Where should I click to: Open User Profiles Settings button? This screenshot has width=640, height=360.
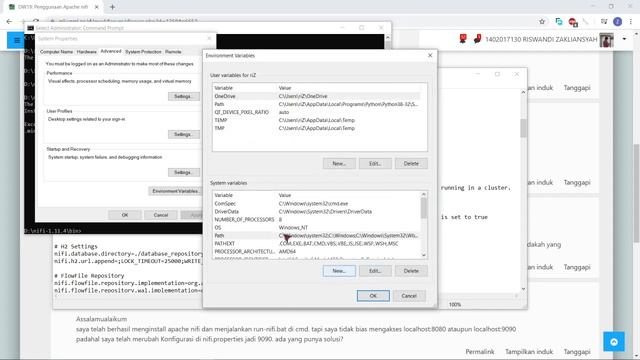184,134
